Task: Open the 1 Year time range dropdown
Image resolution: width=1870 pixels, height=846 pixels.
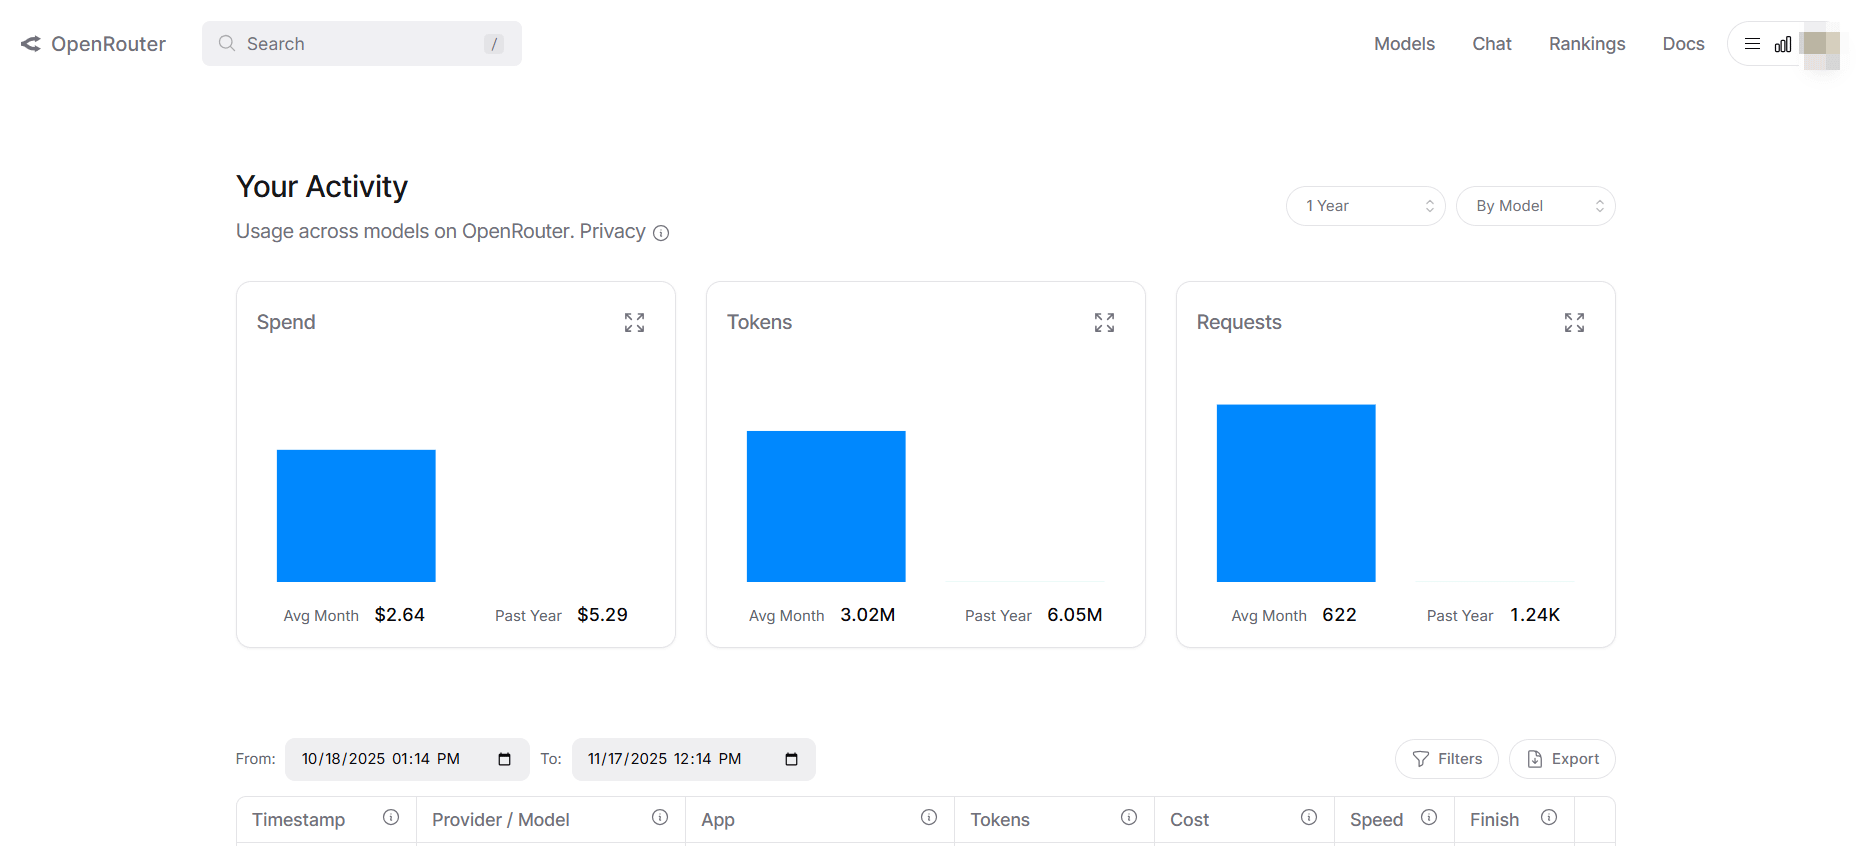Action: tap(1365, 206)
